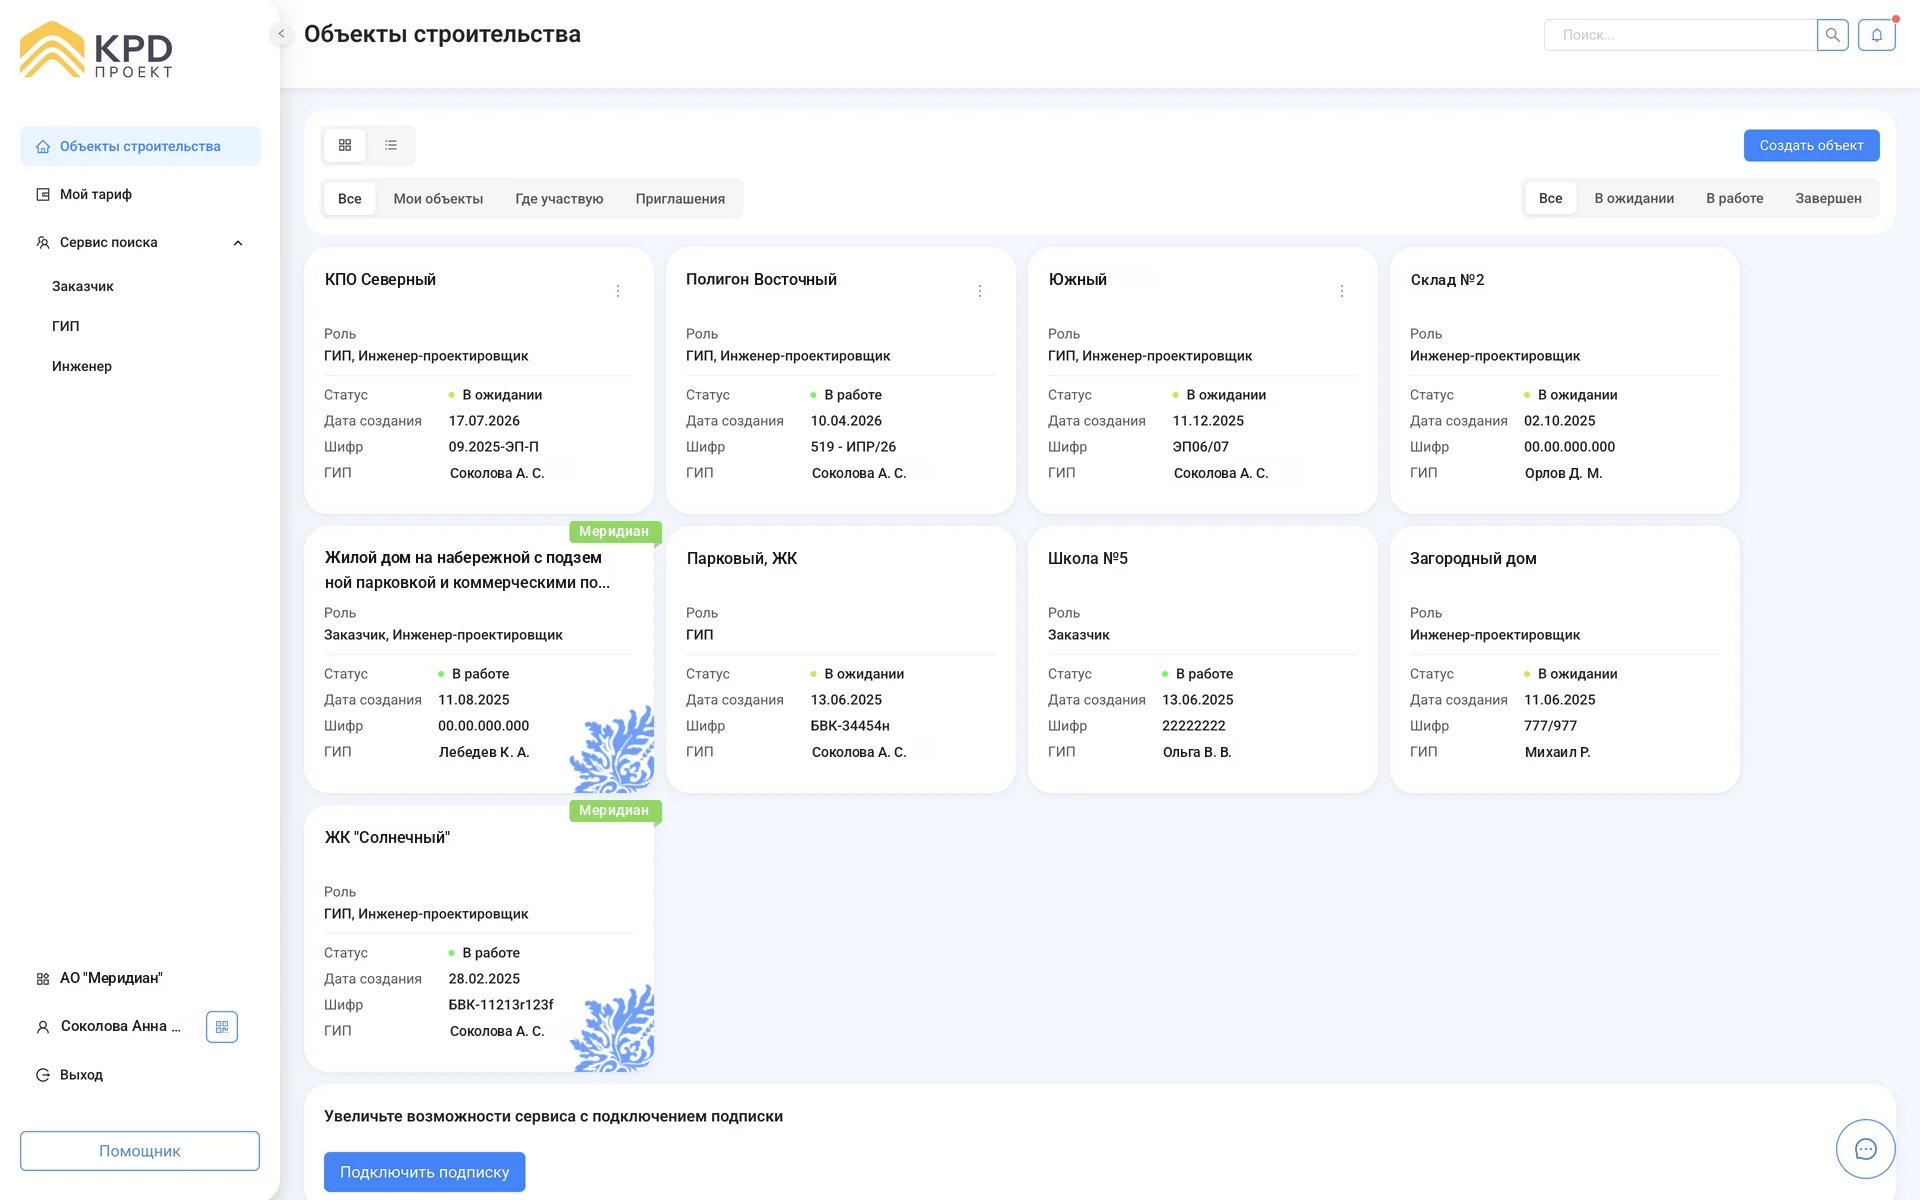Click ГИП name Ольга В. В.
1920x1200 pixels.
pyautogui.click(x=1196, y=752)
